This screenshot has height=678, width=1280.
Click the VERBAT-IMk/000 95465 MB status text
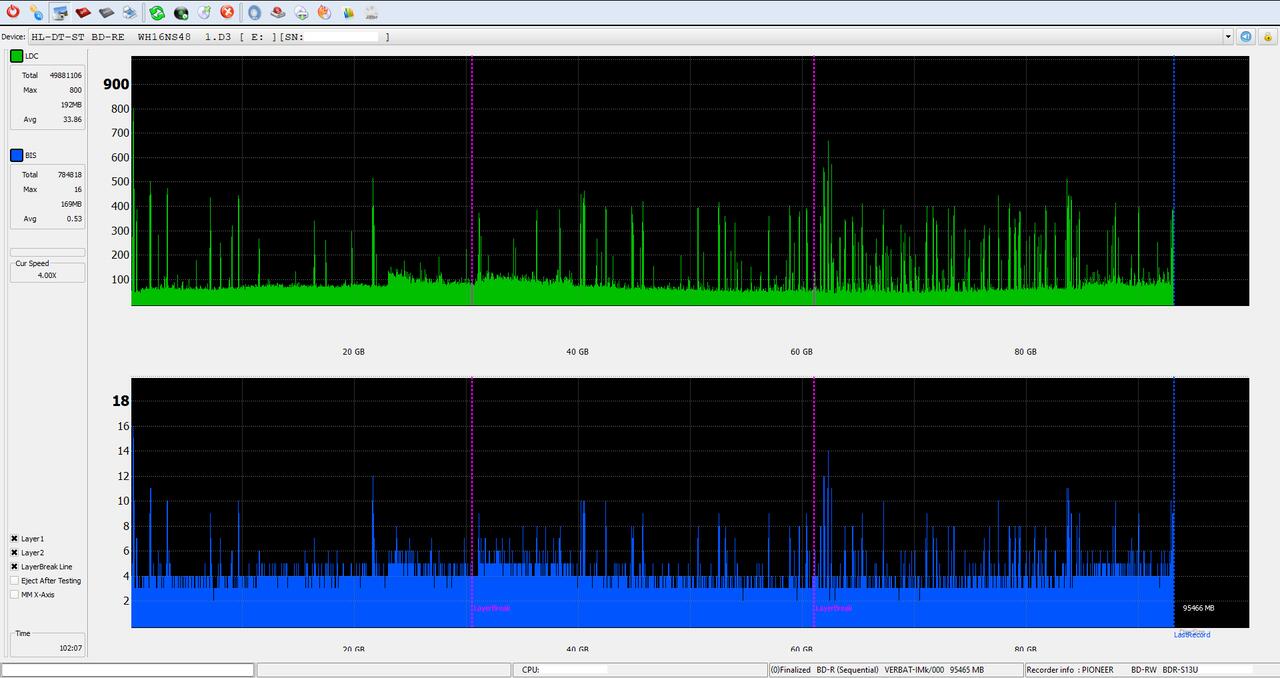[x=934, y=670]
